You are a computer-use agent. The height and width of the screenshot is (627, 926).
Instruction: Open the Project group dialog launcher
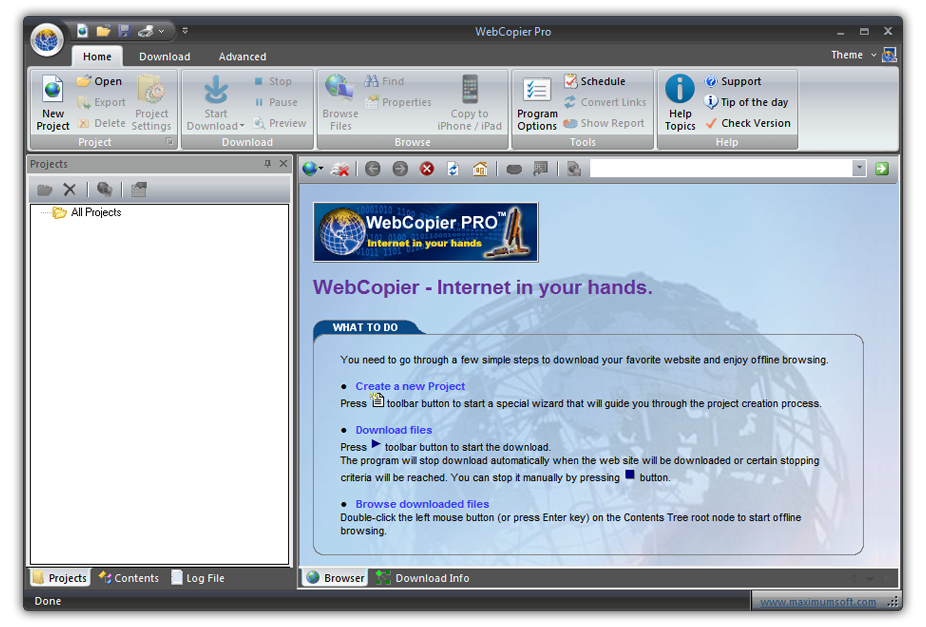point(169,142)
